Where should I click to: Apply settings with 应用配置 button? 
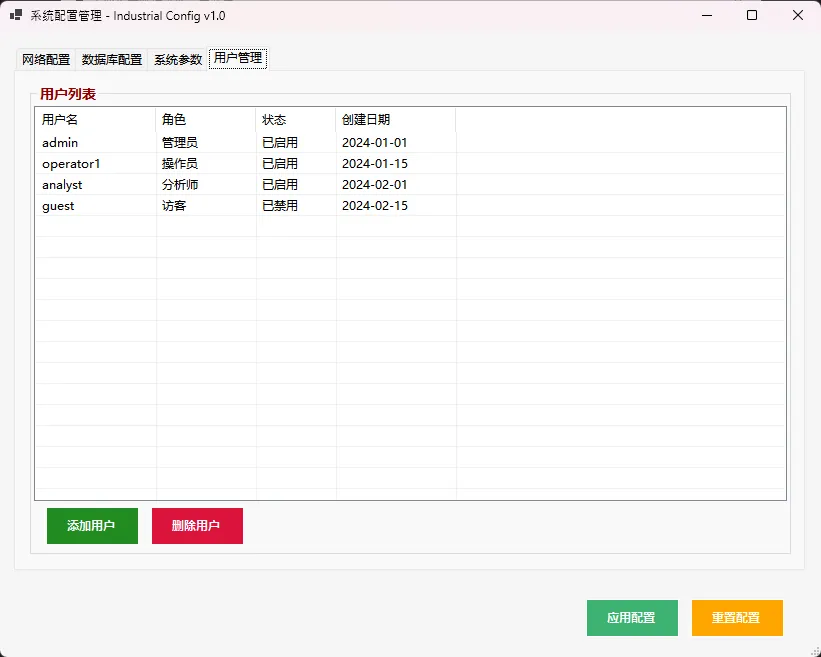point(632,618)
